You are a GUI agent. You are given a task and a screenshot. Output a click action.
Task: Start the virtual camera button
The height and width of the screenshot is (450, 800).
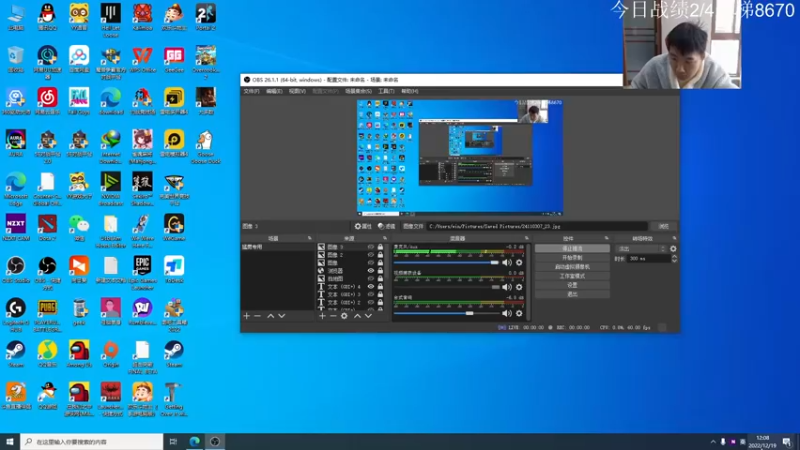572,267
